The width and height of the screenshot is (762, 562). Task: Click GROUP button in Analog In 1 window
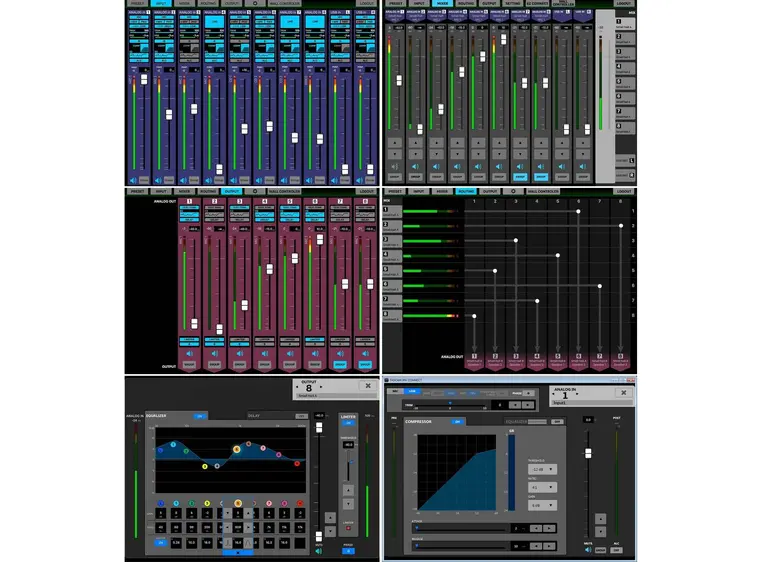[601, 550]
